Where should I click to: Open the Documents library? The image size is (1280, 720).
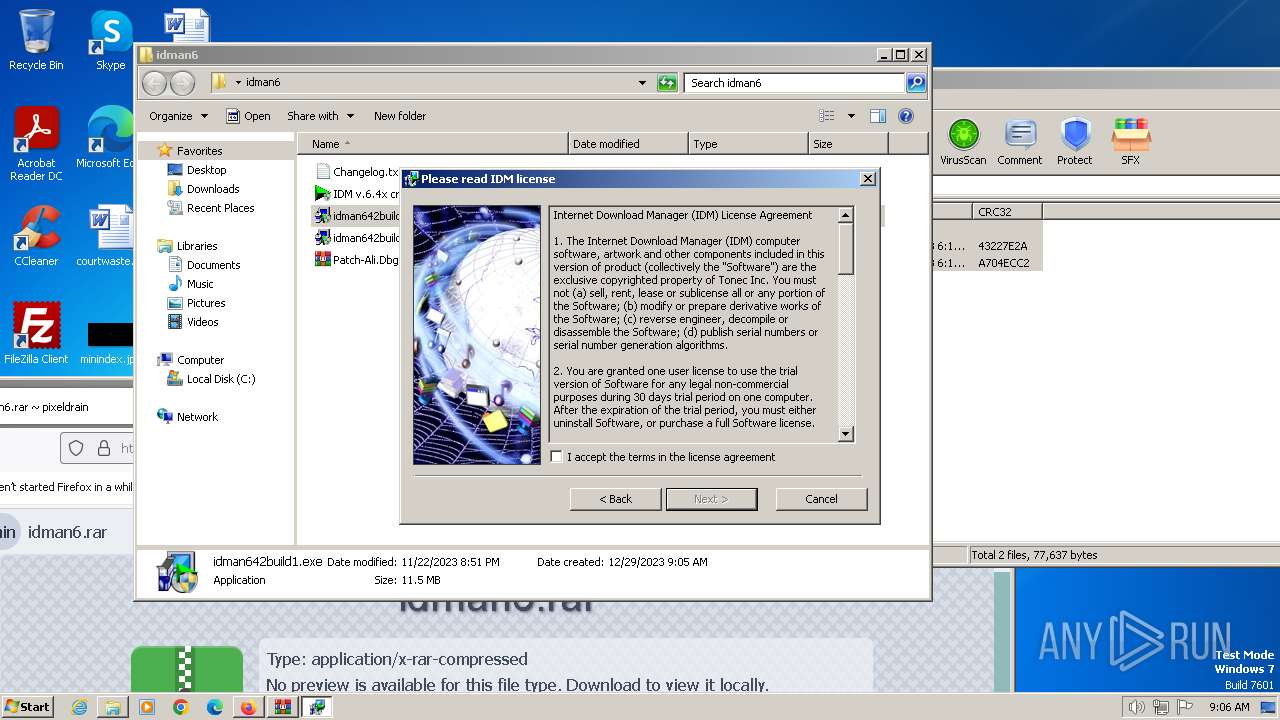pyautogui.click(x=213, y=265)
